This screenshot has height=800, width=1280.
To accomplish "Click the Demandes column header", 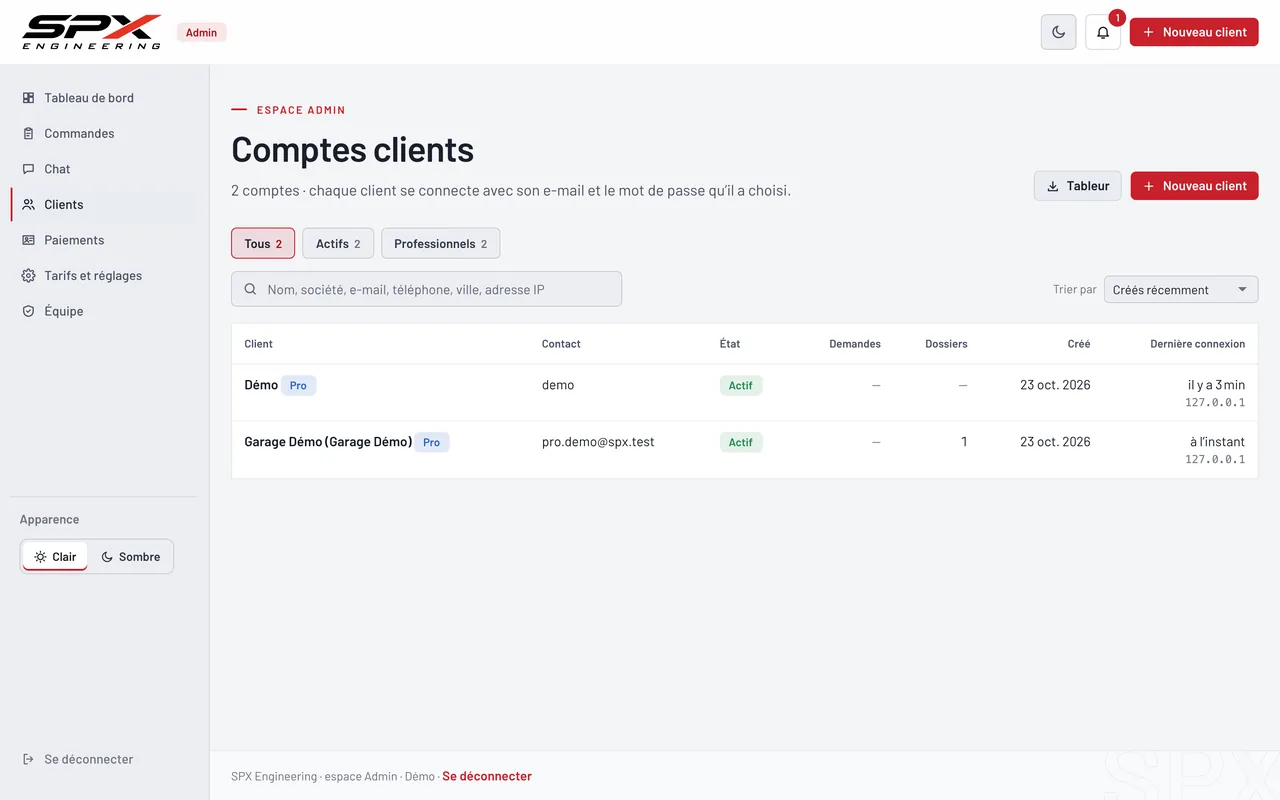I will coord(855,344).
